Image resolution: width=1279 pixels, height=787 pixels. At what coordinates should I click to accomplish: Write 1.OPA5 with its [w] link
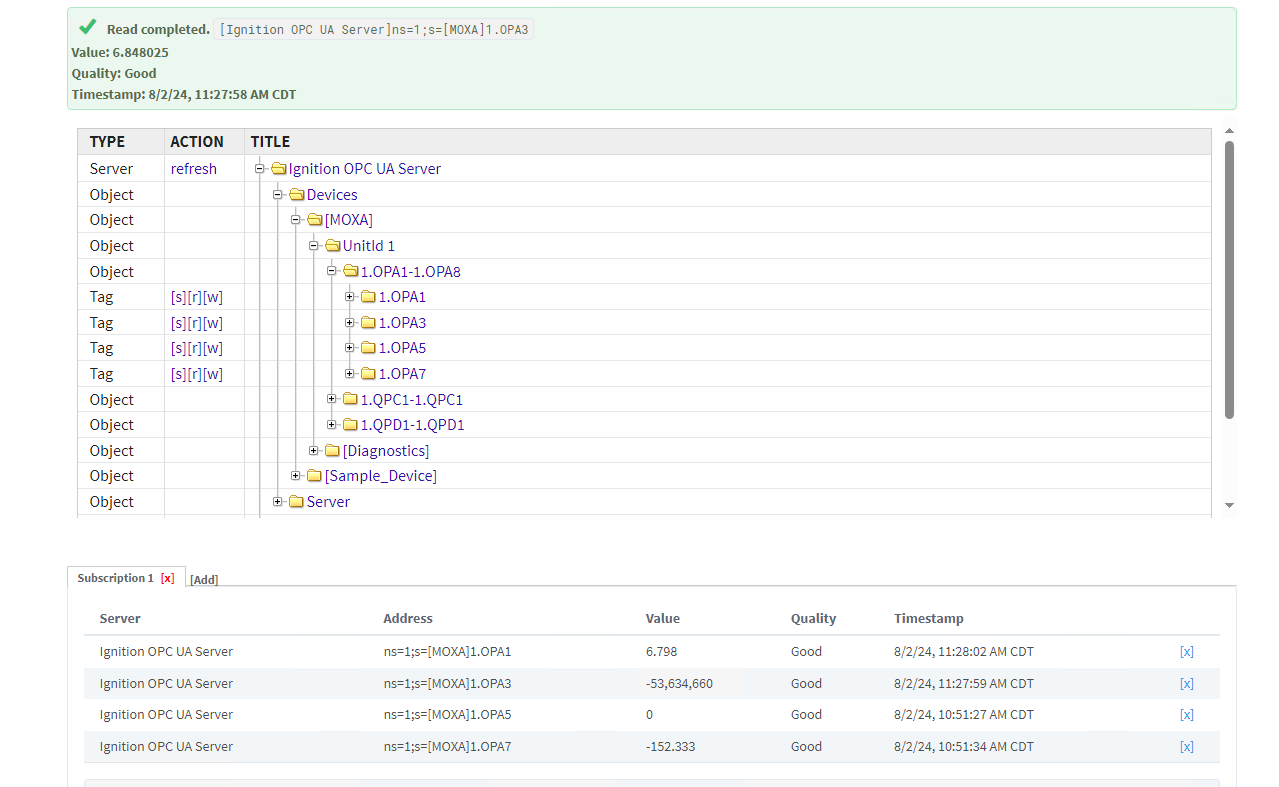(213, 348)
